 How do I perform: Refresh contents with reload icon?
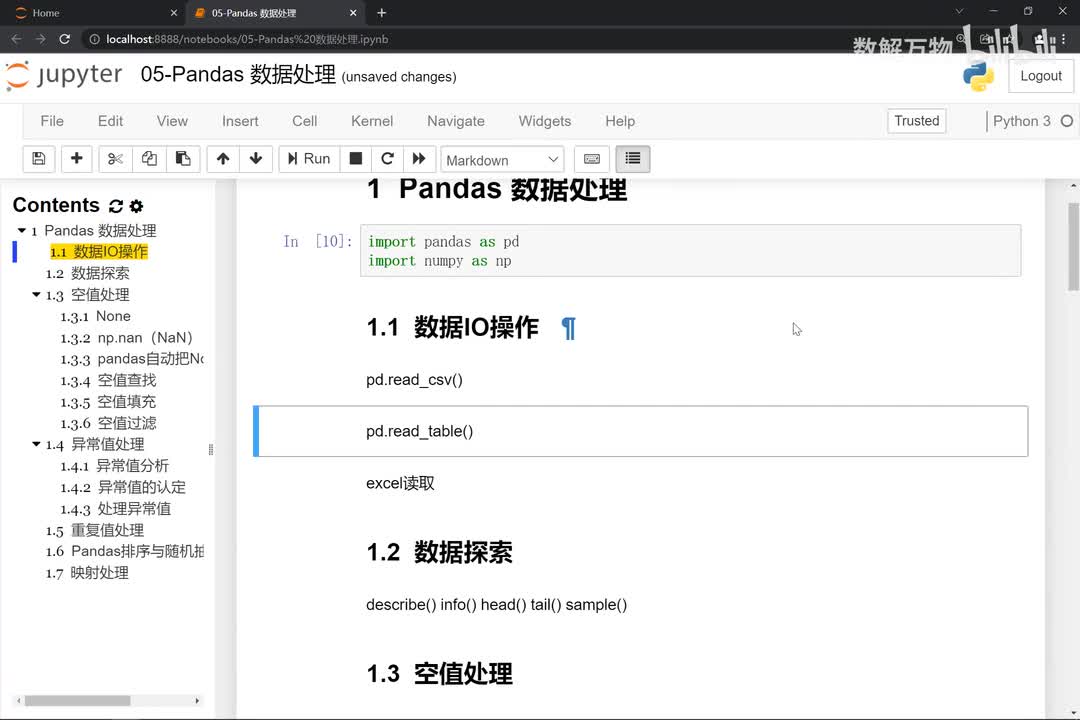click(116, 206)
